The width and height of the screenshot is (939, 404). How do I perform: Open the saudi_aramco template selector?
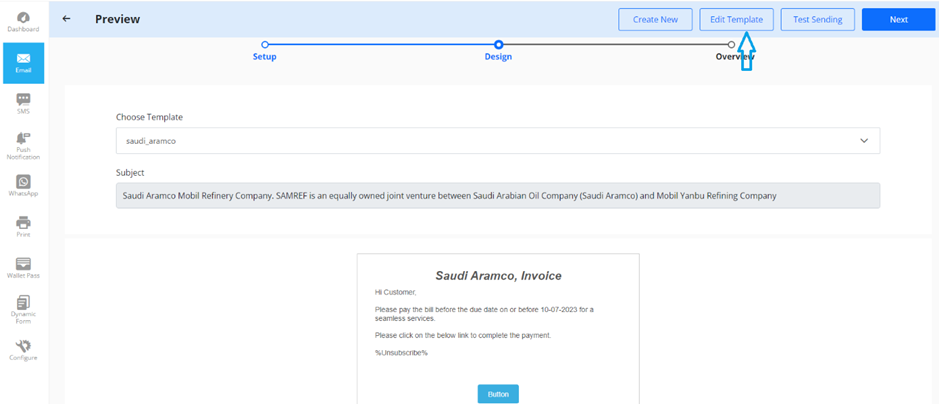tap(498, 141)
